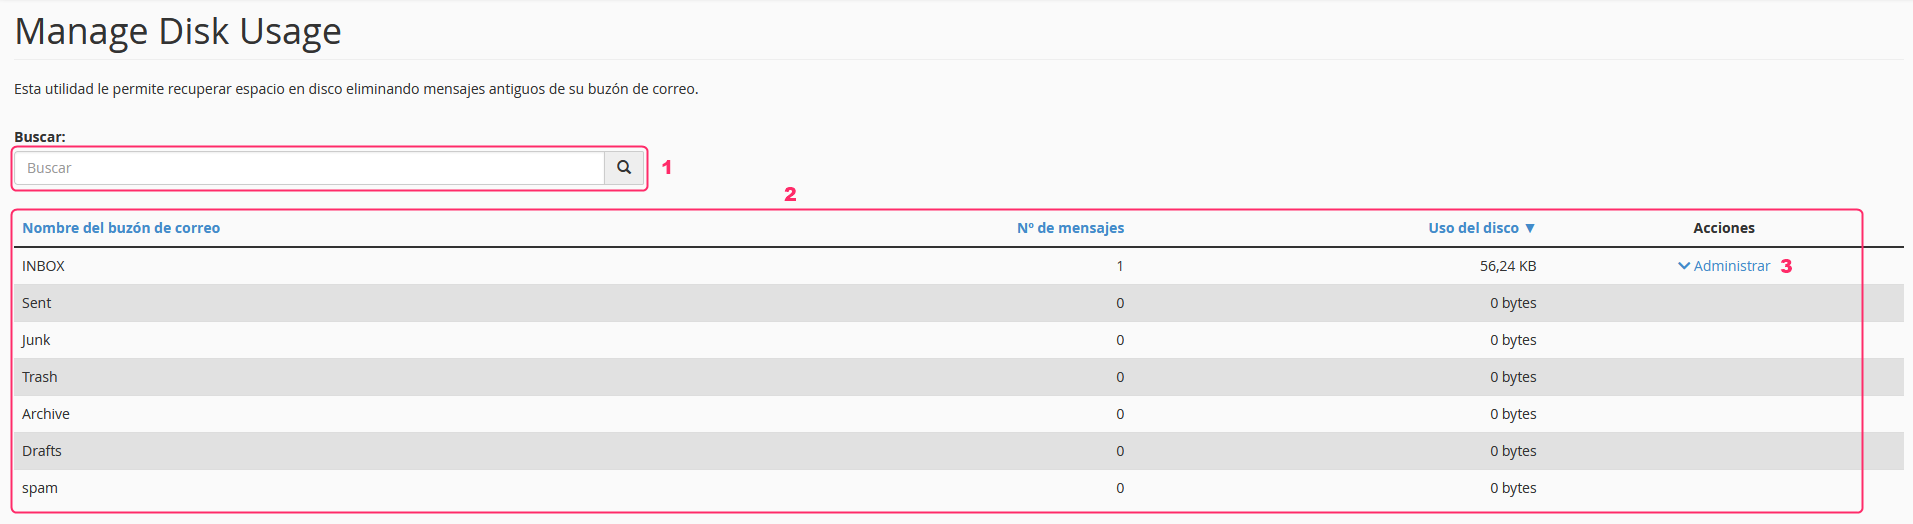The height and width of the screenshot is (524, 1913).
Task: Select the INBOX mailbox row
Action: [x=959, y=266]
